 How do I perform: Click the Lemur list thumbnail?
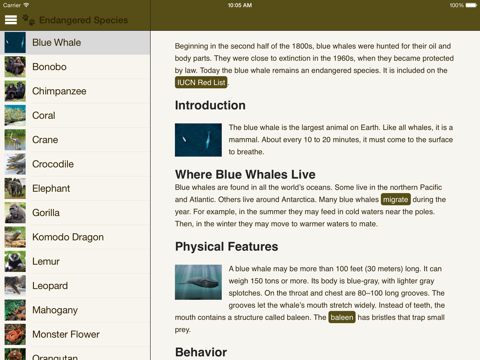[x=15, y=262]
